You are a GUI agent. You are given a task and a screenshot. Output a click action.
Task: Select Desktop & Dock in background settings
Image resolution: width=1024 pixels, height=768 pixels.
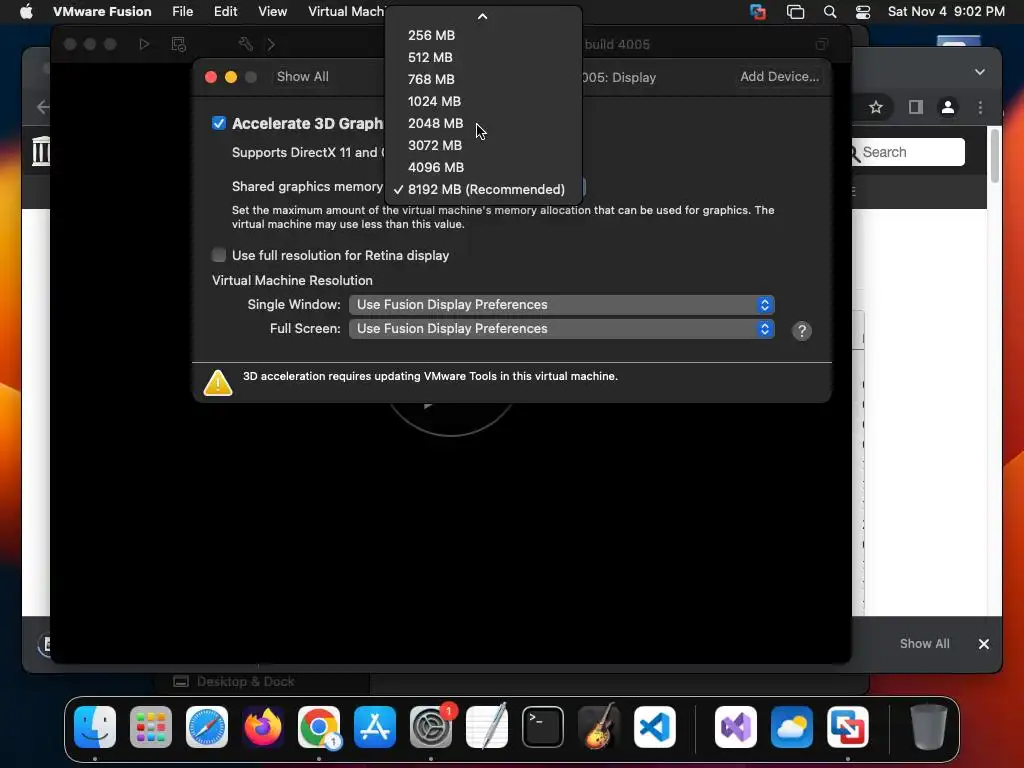click(234, 682)
